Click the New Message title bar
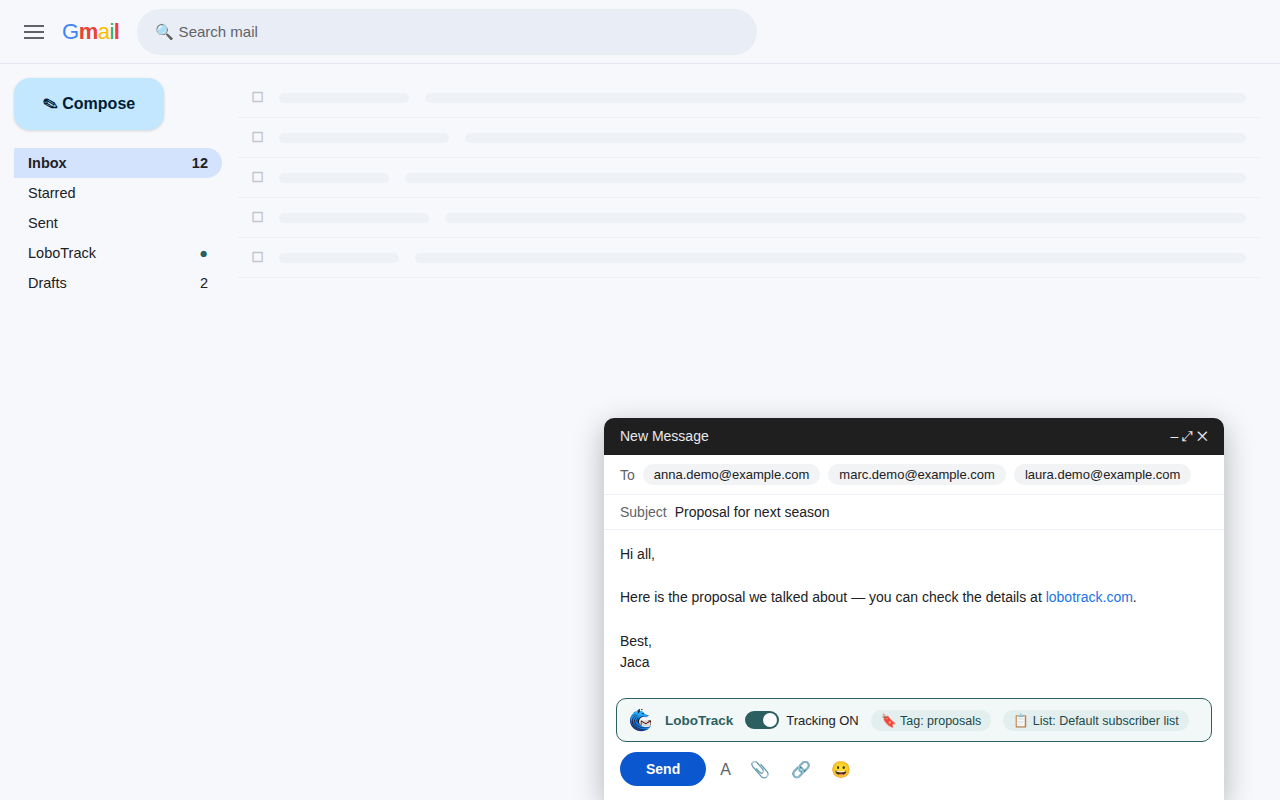The width and height of the screenshot is (1280, 800). pos(914,436)
